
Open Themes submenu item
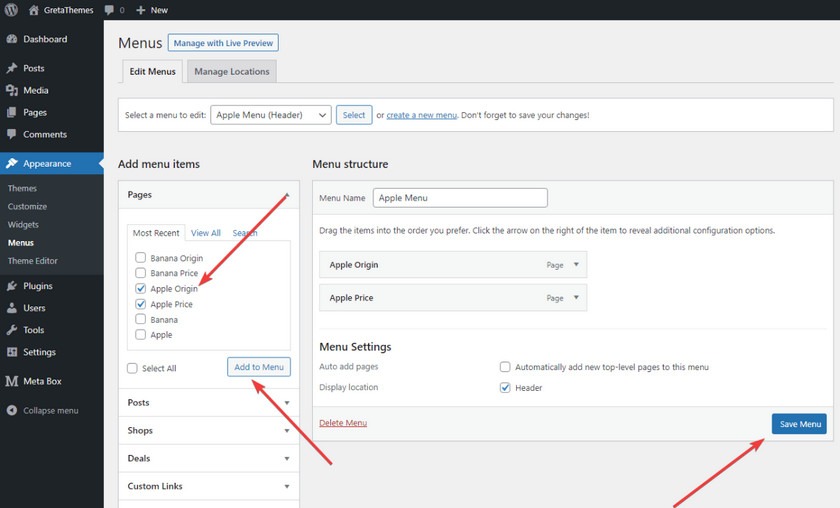tap(22, 188)
